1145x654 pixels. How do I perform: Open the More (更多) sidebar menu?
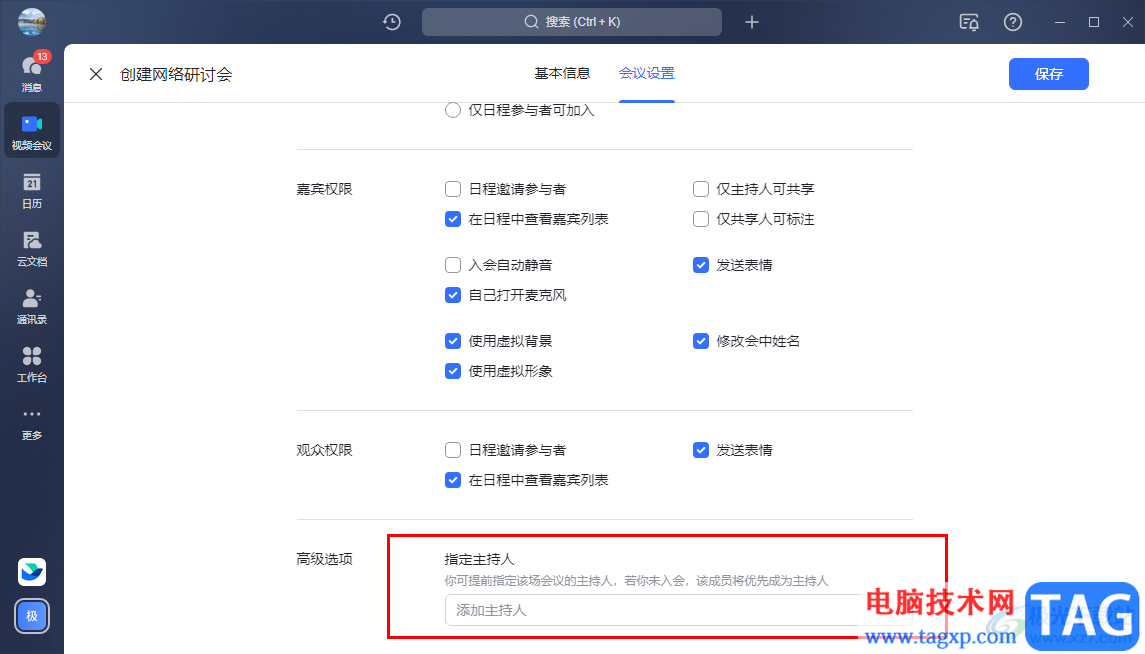31,423
